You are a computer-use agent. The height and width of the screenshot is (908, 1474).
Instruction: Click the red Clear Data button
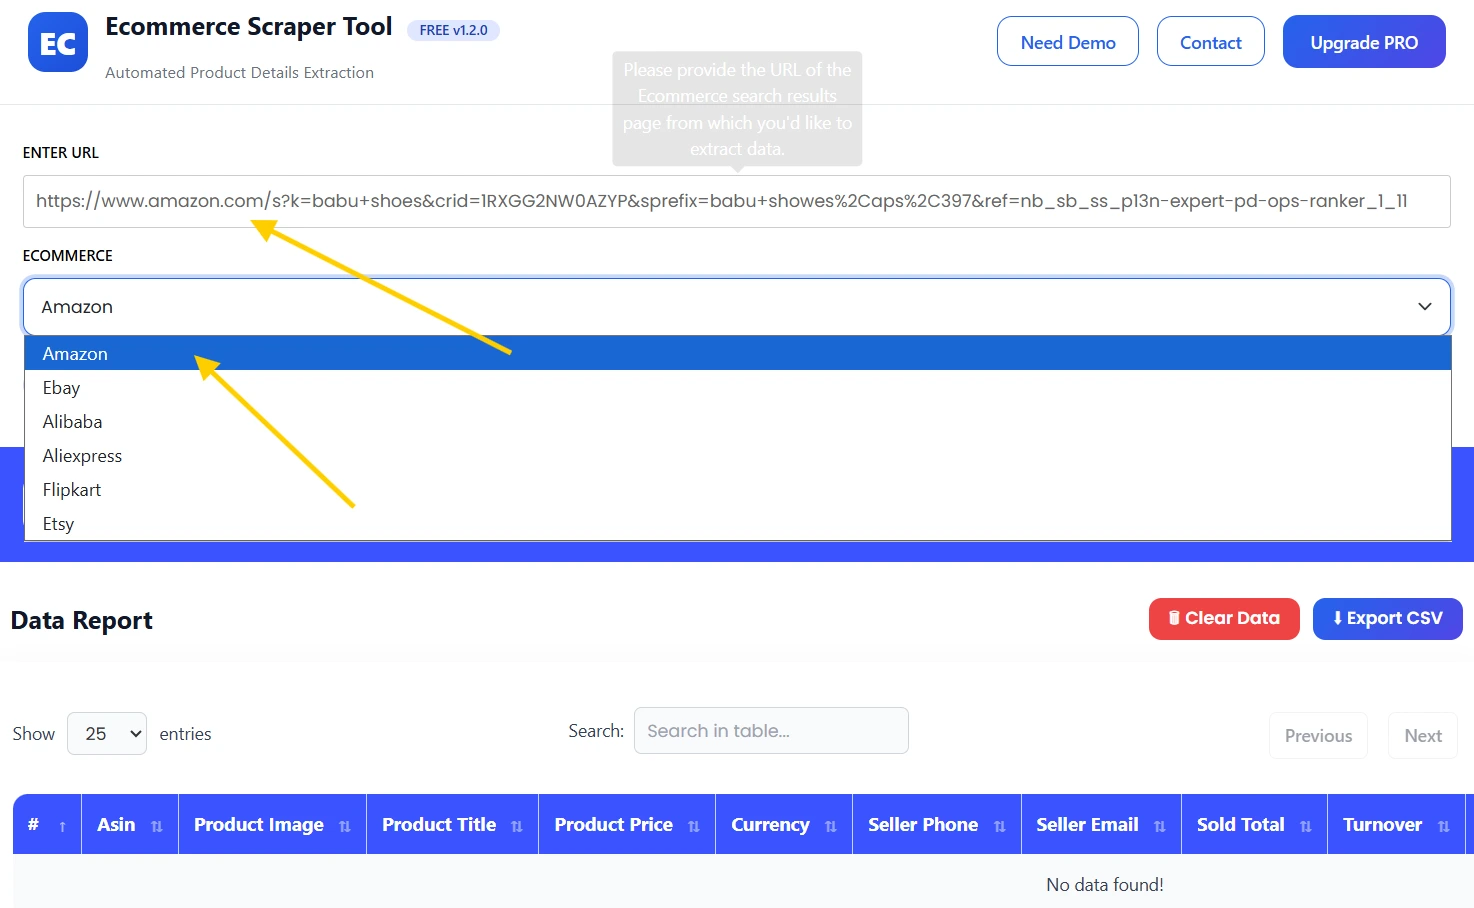[1224, 618]
